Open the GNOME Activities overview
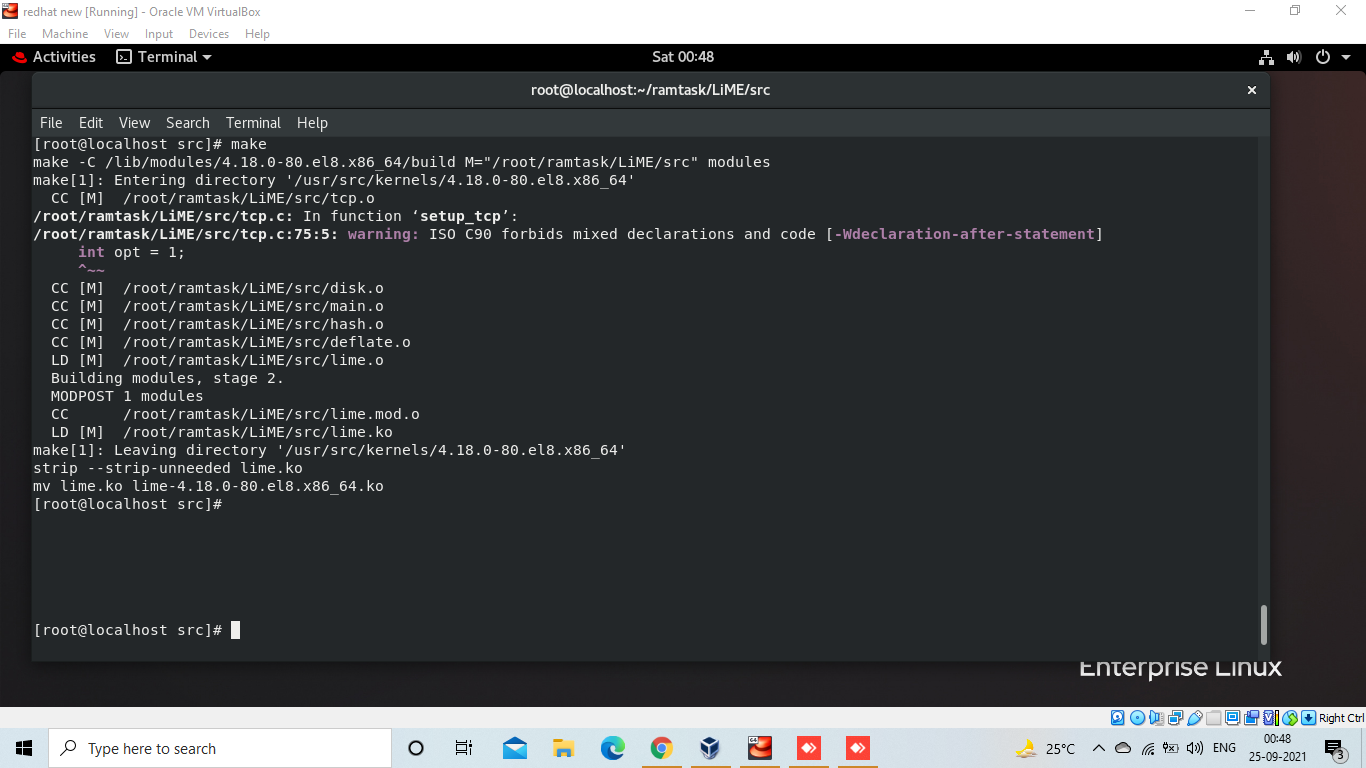 click(54, 57)
